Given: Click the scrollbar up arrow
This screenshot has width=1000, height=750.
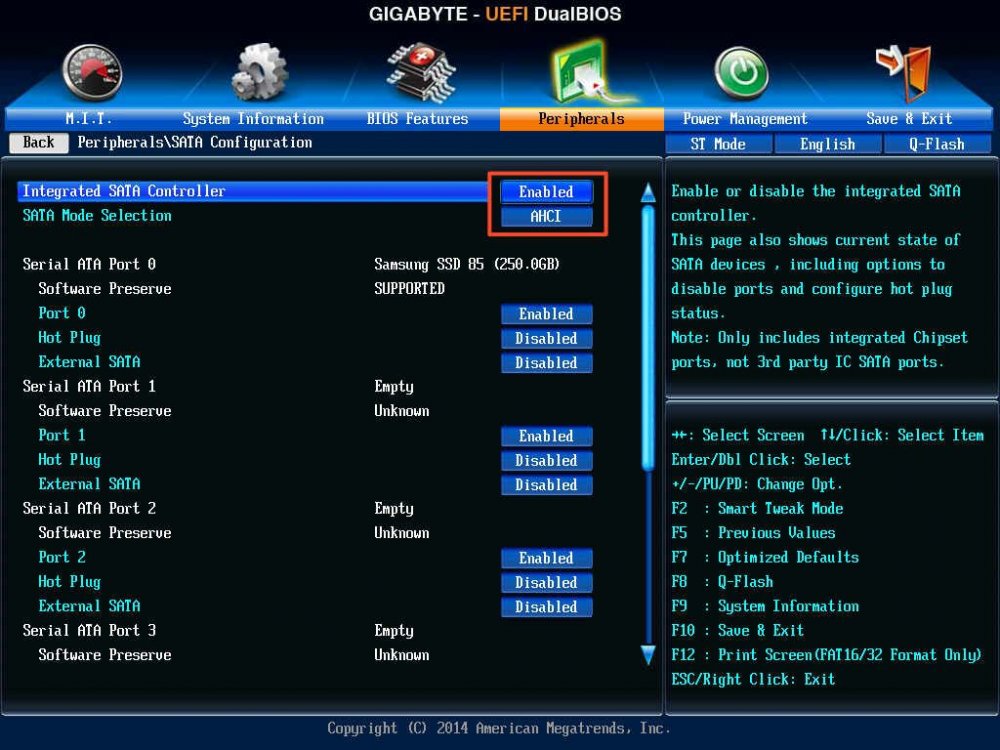Looking at the screenshot, I should pos(648,193).
